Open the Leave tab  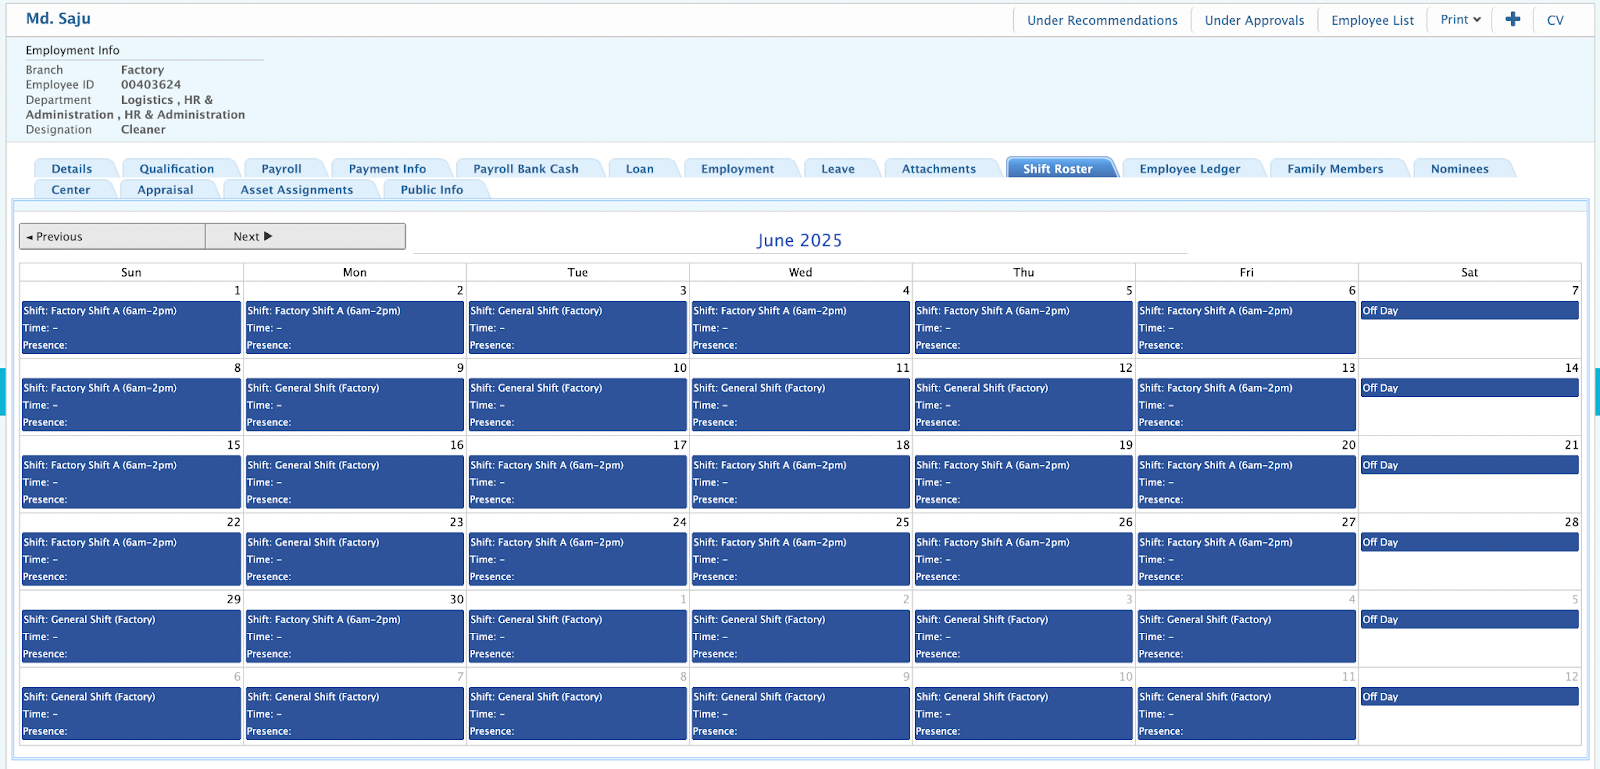coord(838,169)
